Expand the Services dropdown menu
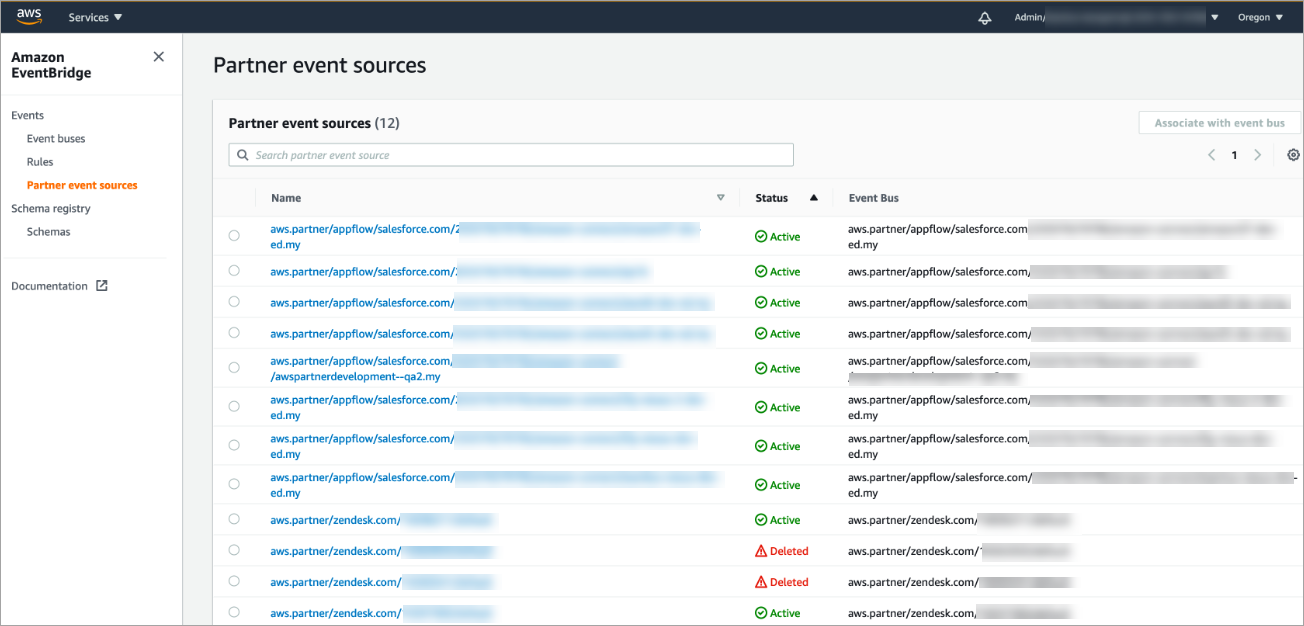Screen dimensions: 1304x626 (95, 17)
